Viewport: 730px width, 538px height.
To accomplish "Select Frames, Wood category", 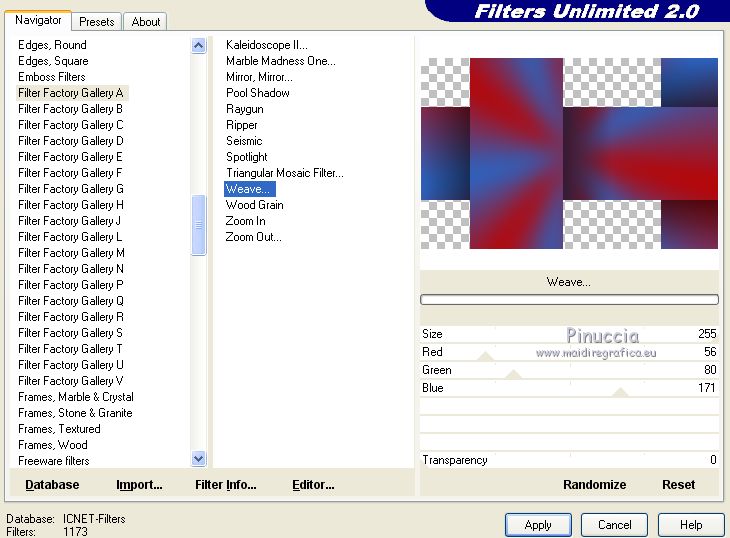I will tap(53, 444).
